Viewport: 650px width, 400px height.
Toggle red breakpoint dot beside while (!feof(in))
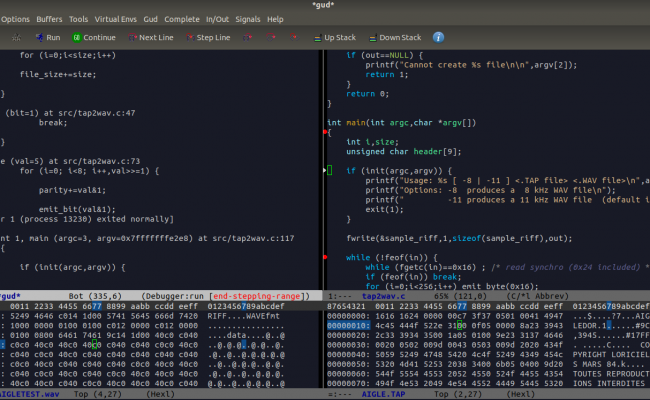[x=325, y=257]
